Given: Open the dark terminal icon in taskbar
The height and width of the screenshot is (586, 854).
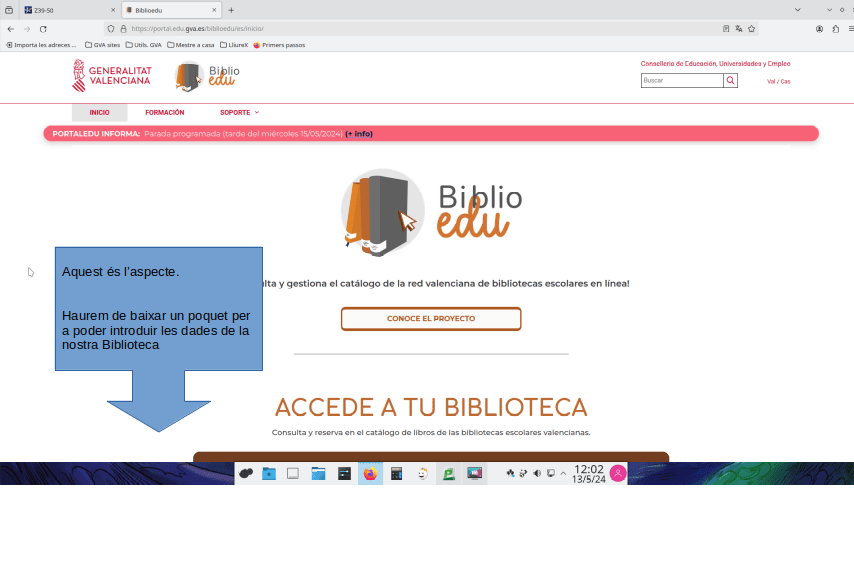Looking at the screenshot, I should pos(344,474).
